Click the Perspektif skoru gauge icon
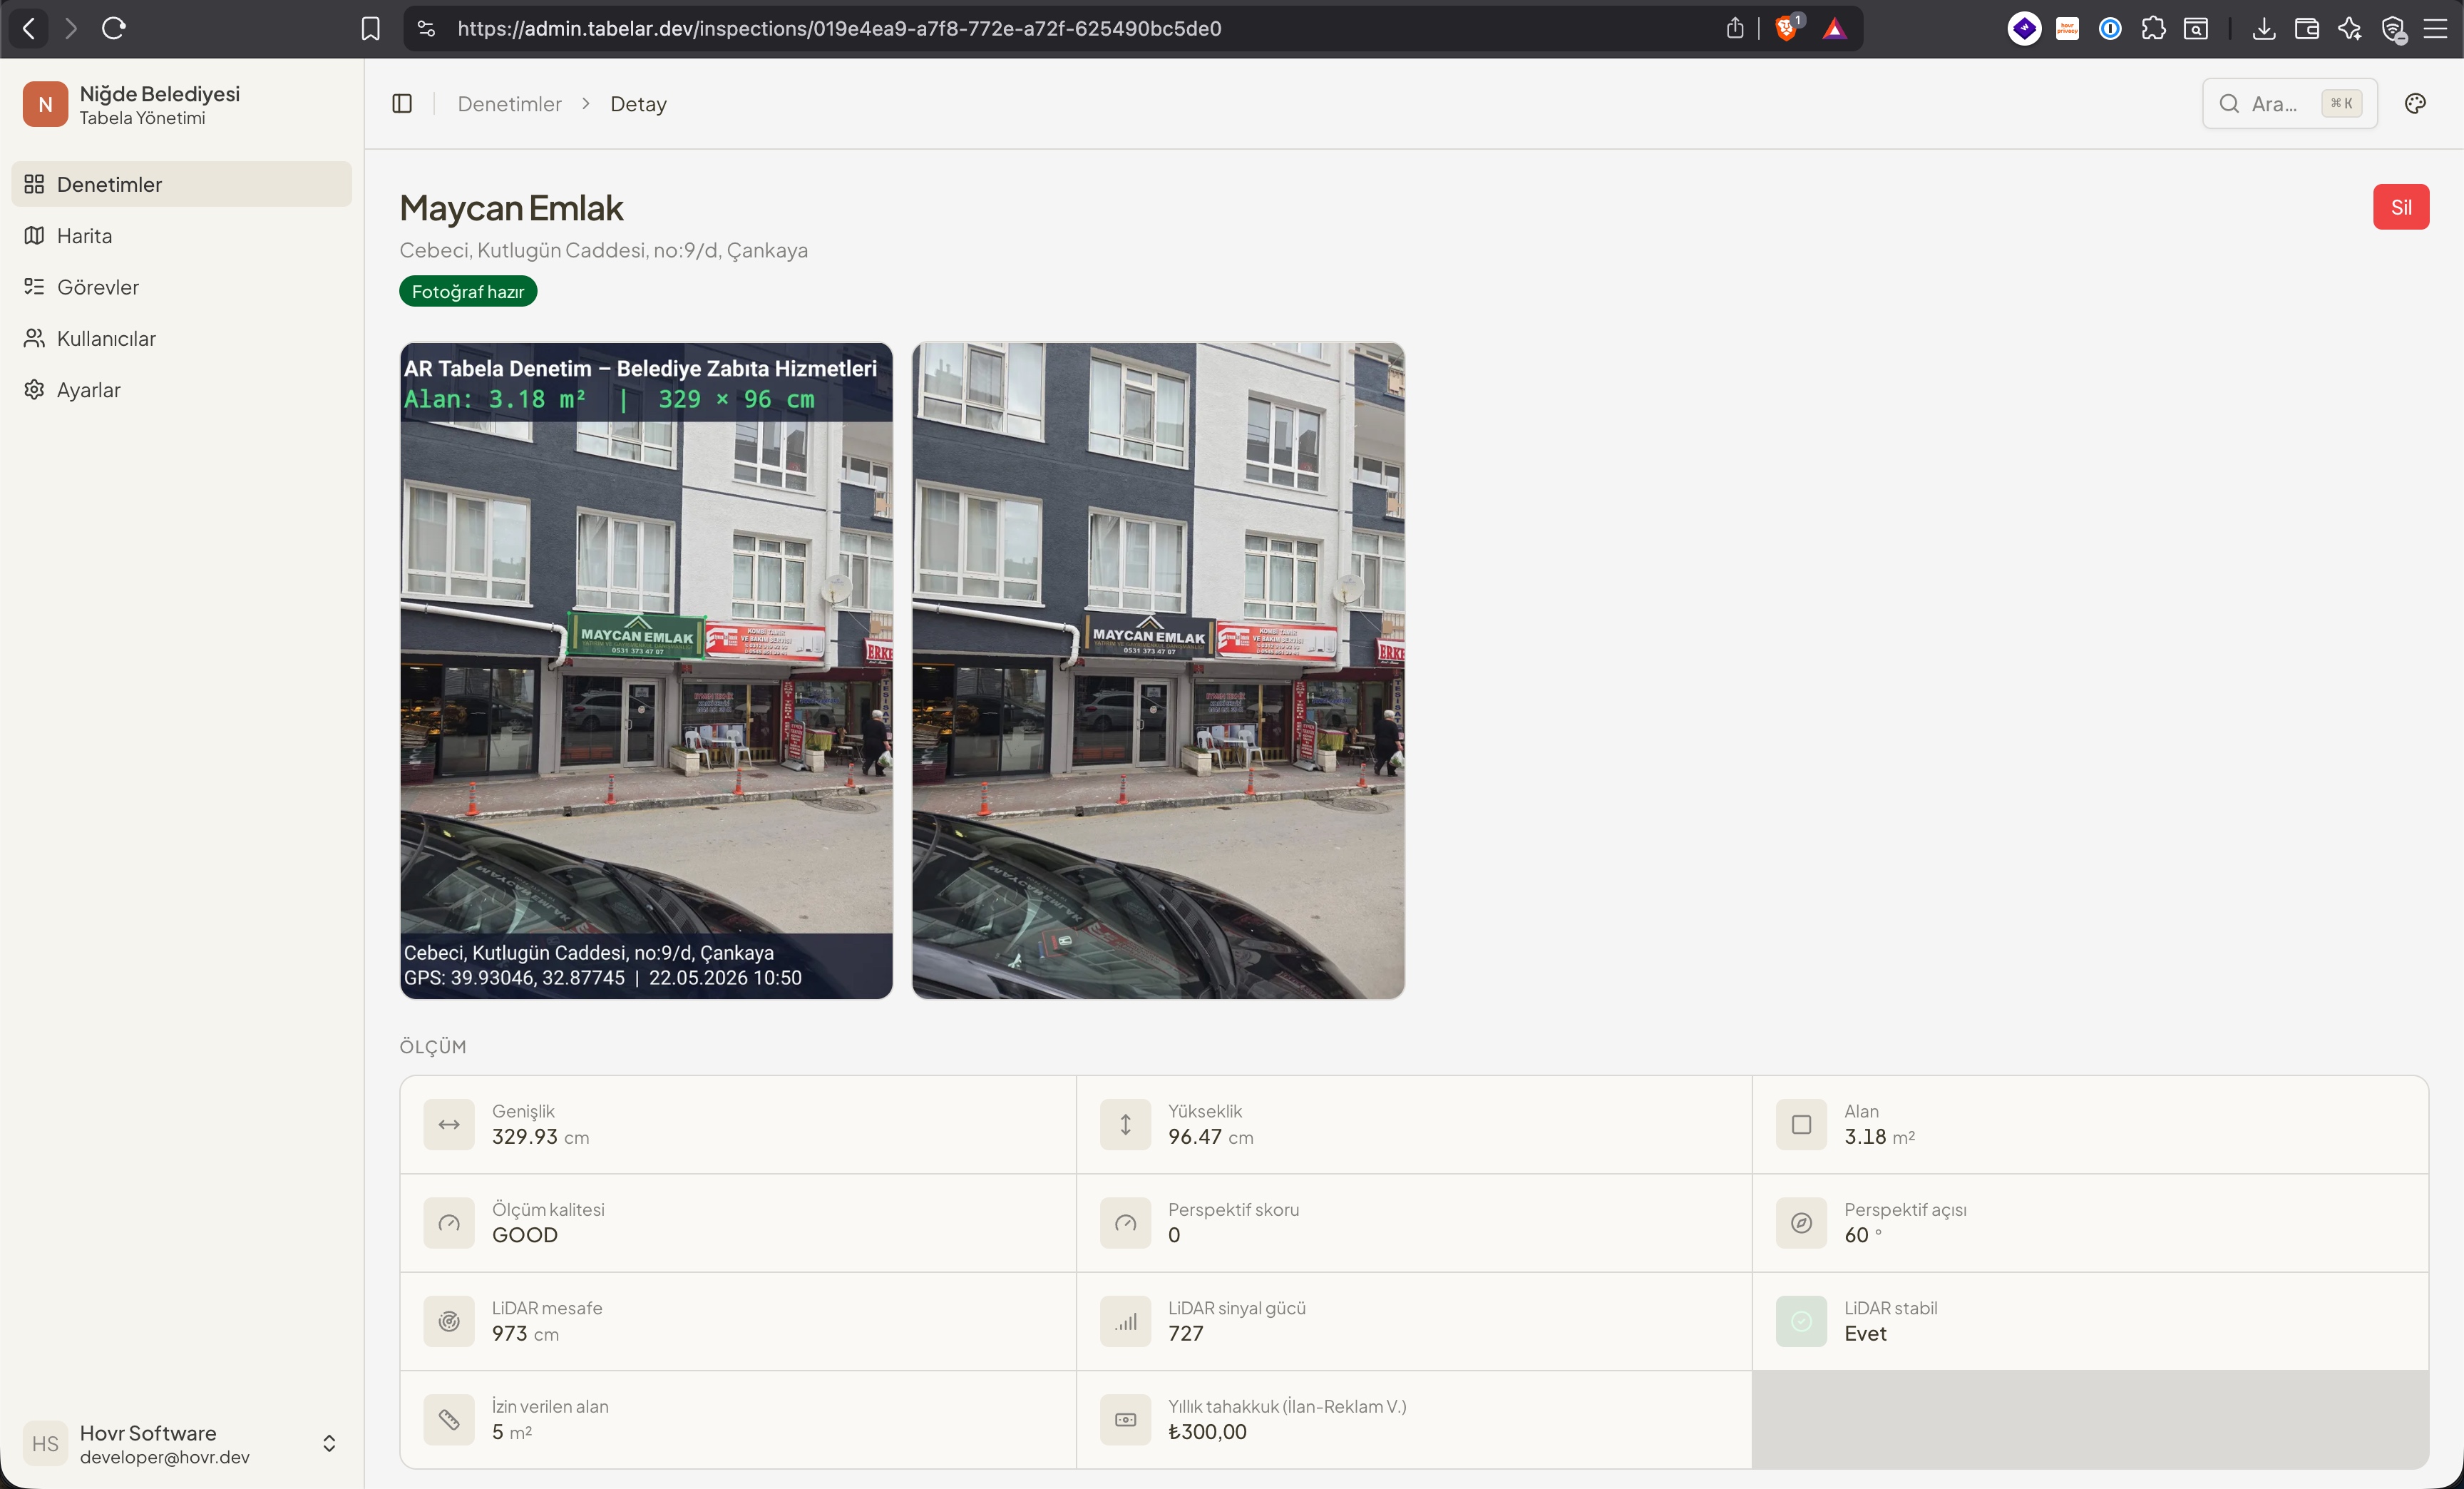Screen dimensions: 2464x1489 coord(1125,1222)
